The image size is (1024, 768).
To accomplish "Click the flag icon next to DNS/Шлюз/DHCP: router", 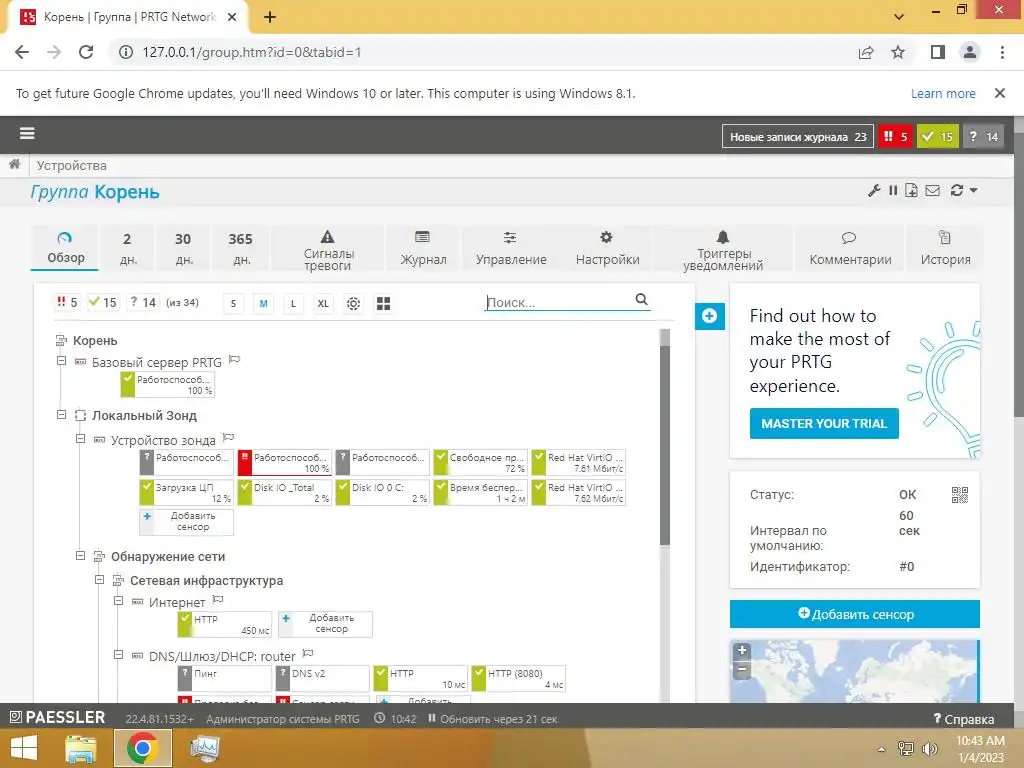I will click(308, 653).
